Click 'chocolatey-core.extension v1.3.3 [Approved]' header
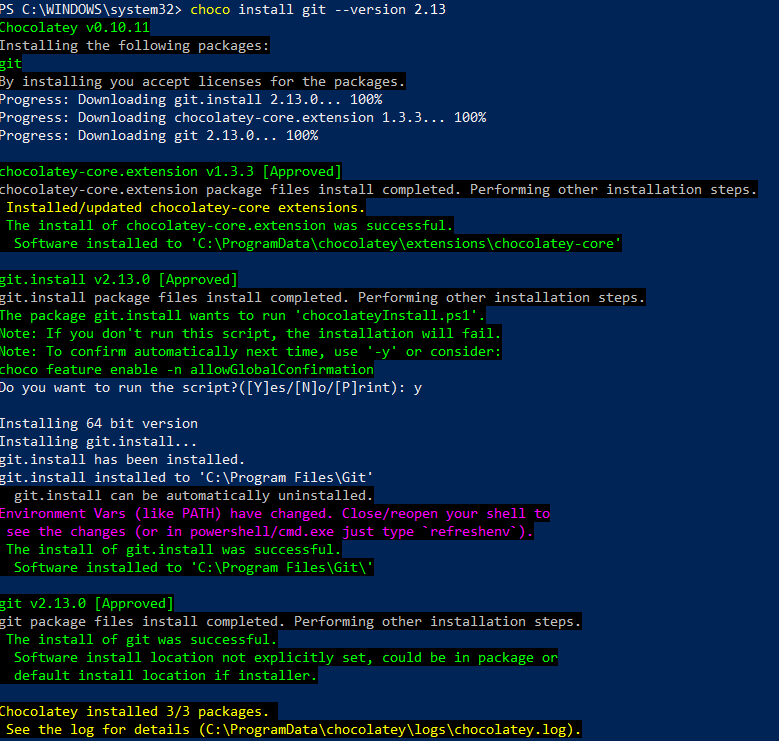 tap(171, 171)
